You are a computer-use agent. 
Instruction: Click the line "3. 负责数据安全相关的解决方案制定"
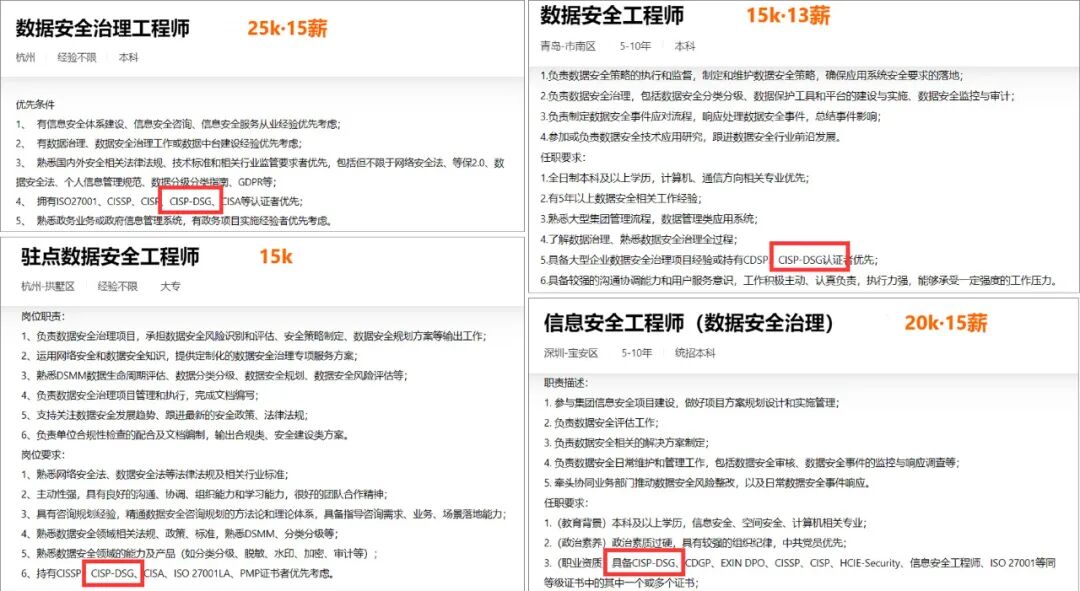point(626,443)
